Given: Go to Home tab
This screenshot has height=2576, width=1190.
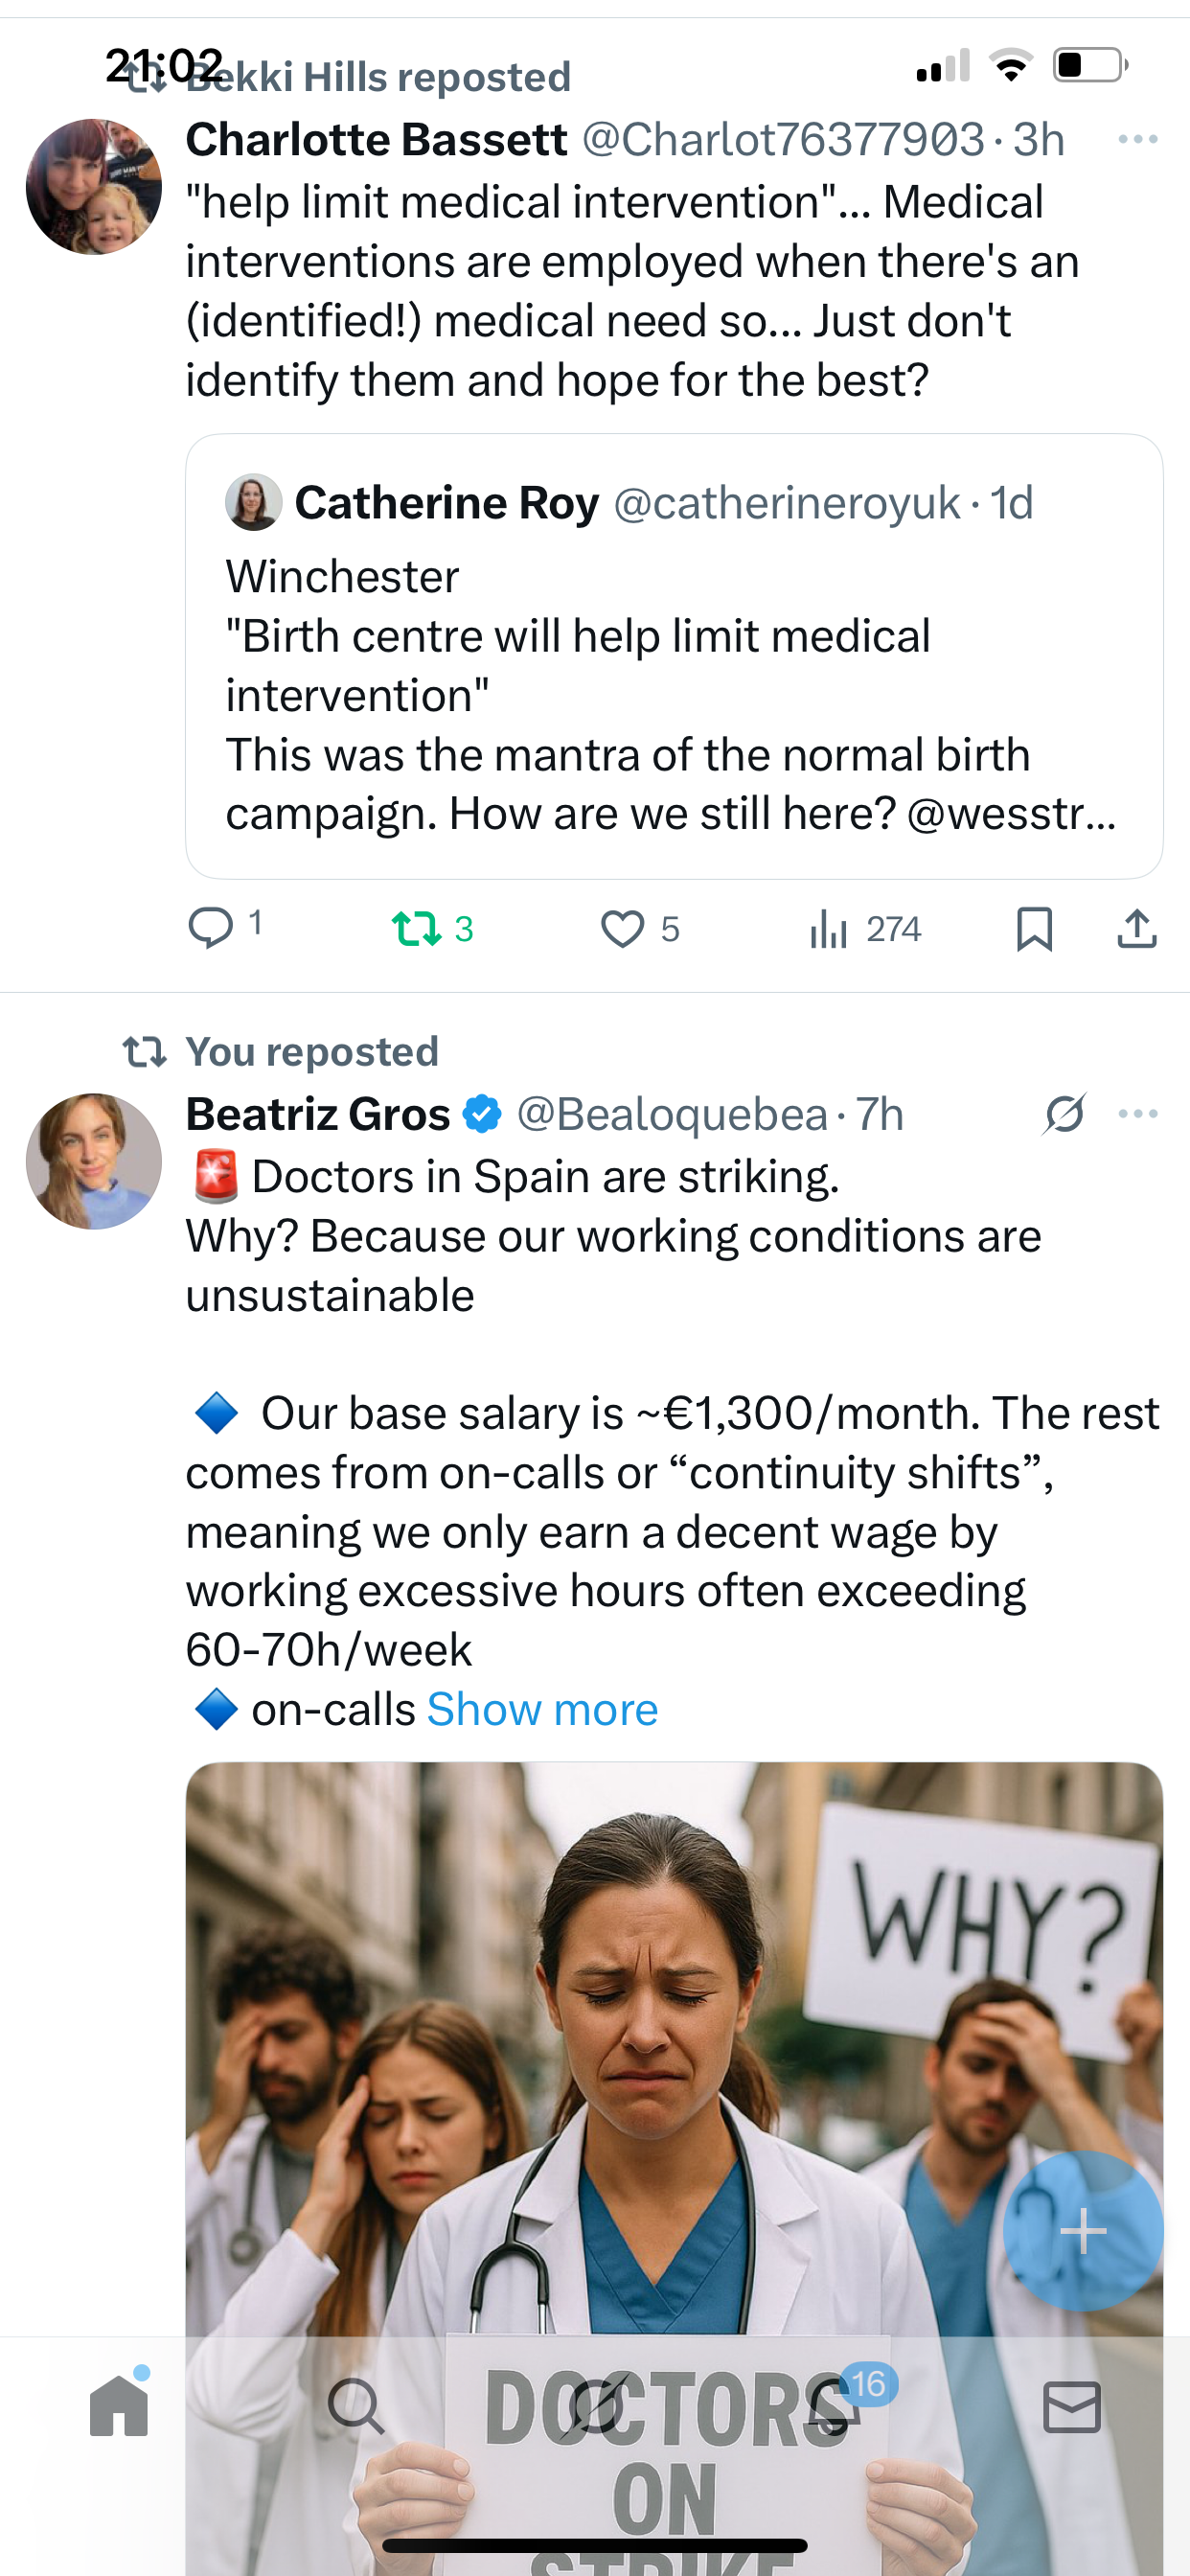Looking at the screenshot, I should click(119, 2406).
